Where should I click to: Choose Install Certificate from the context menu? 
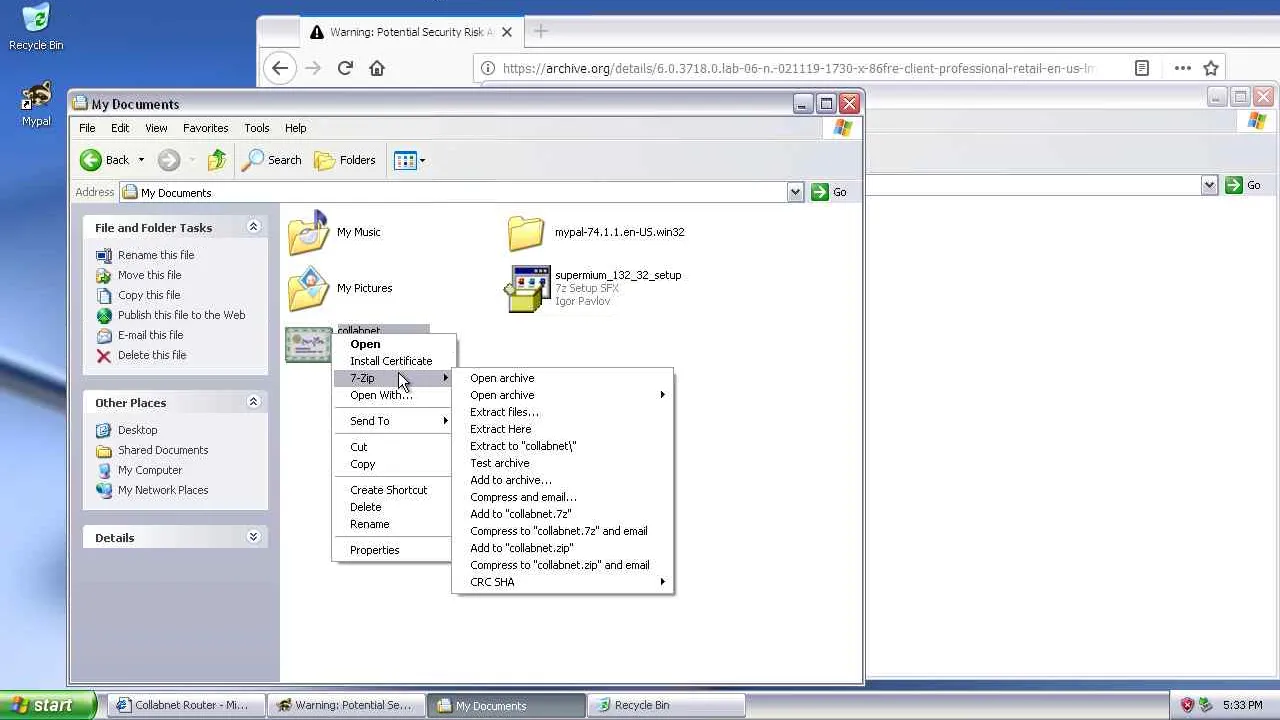click(x=393, y=361)
